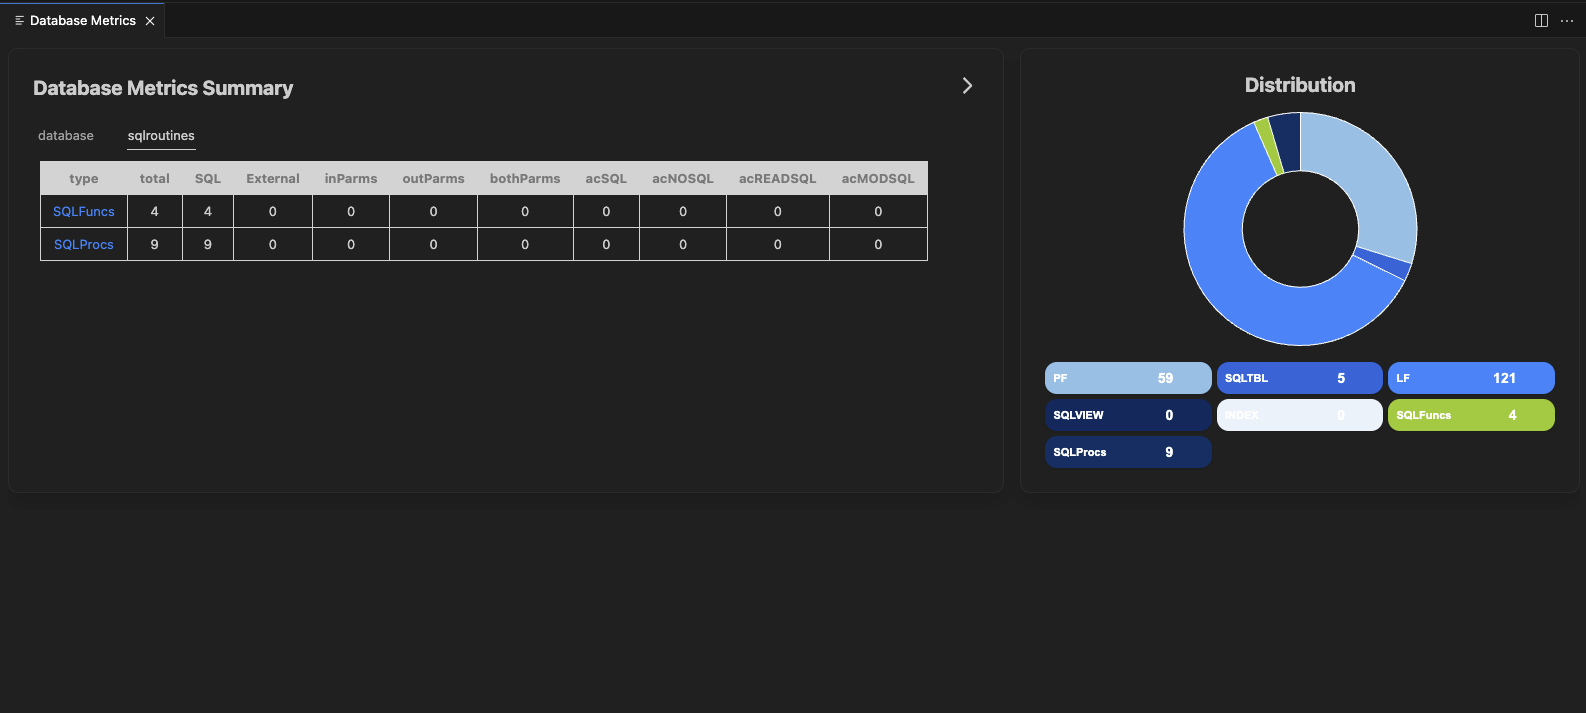Viewport: 1586px width, 713px height.
Task: Toggle the SQLProcs legend pill under the chart
Action: coord(1127,452)
